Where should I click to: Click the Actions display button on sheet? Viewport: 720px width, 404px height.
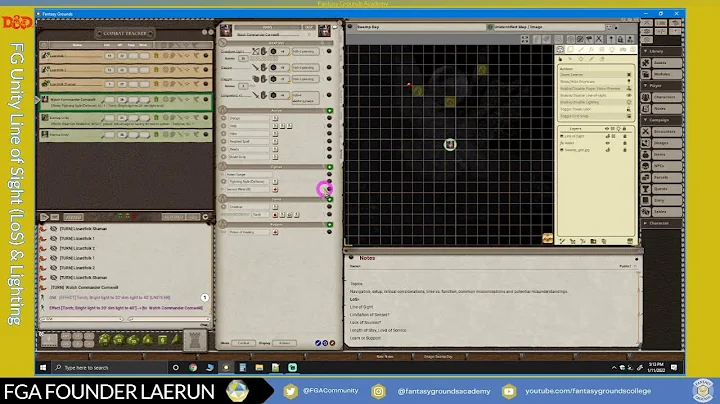click(284, 343)
